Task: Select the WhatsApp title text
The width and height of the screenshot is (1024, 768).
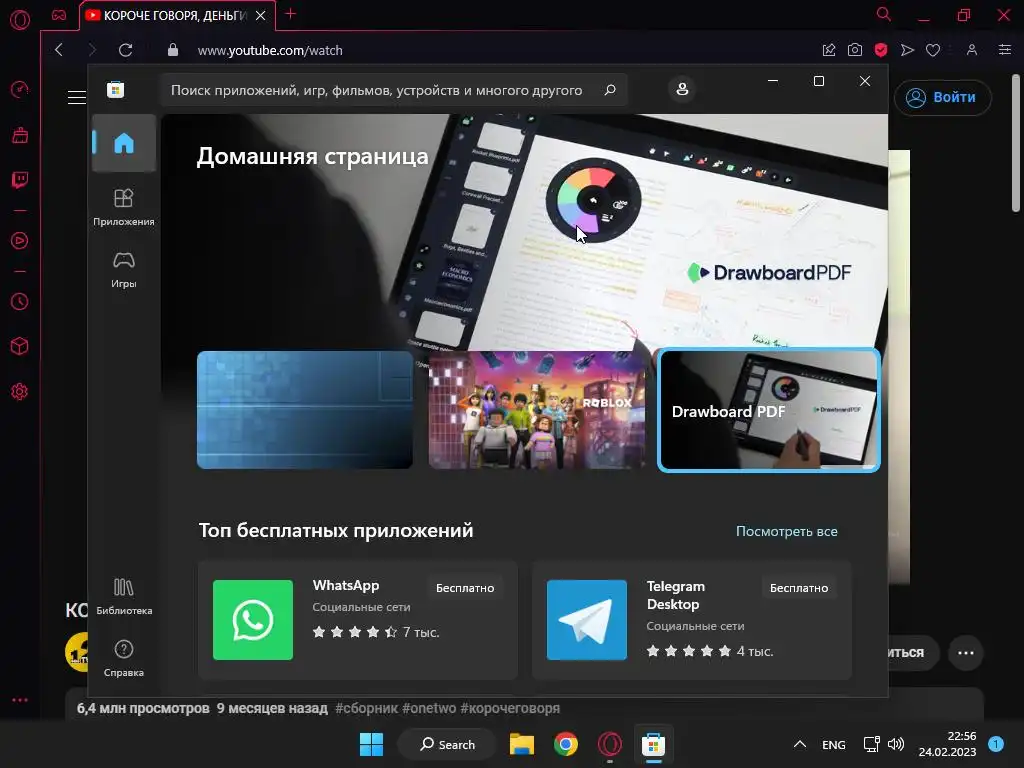Action: [345, 585]
